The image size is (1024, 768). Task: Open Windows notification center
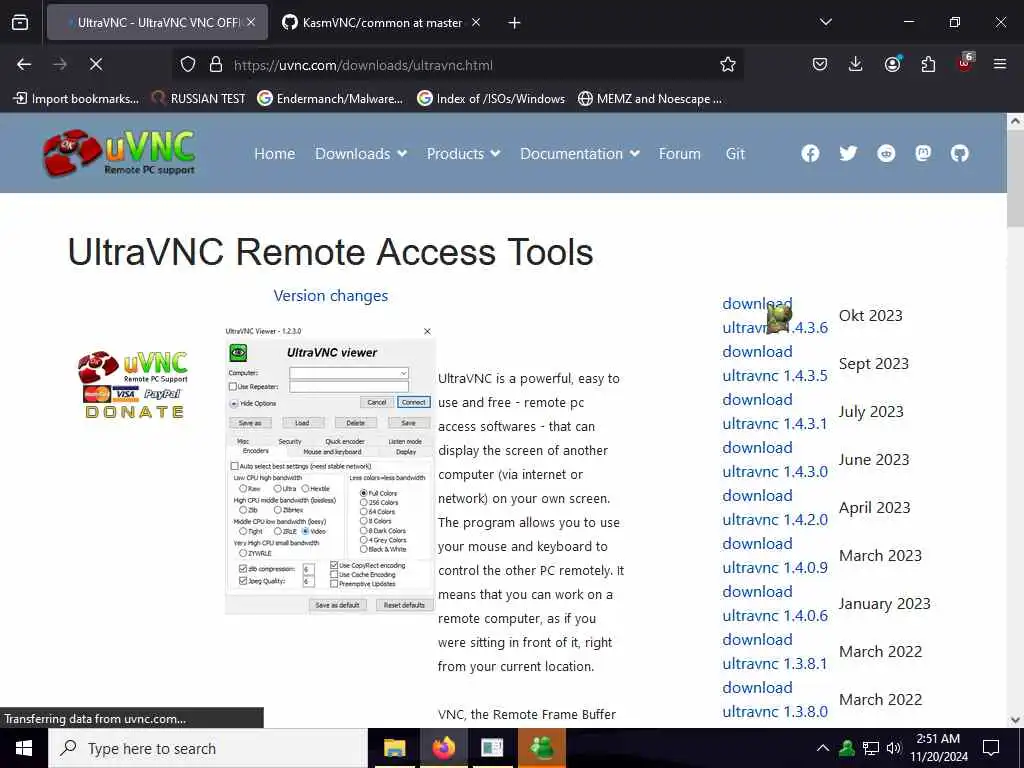pos(991,748)
